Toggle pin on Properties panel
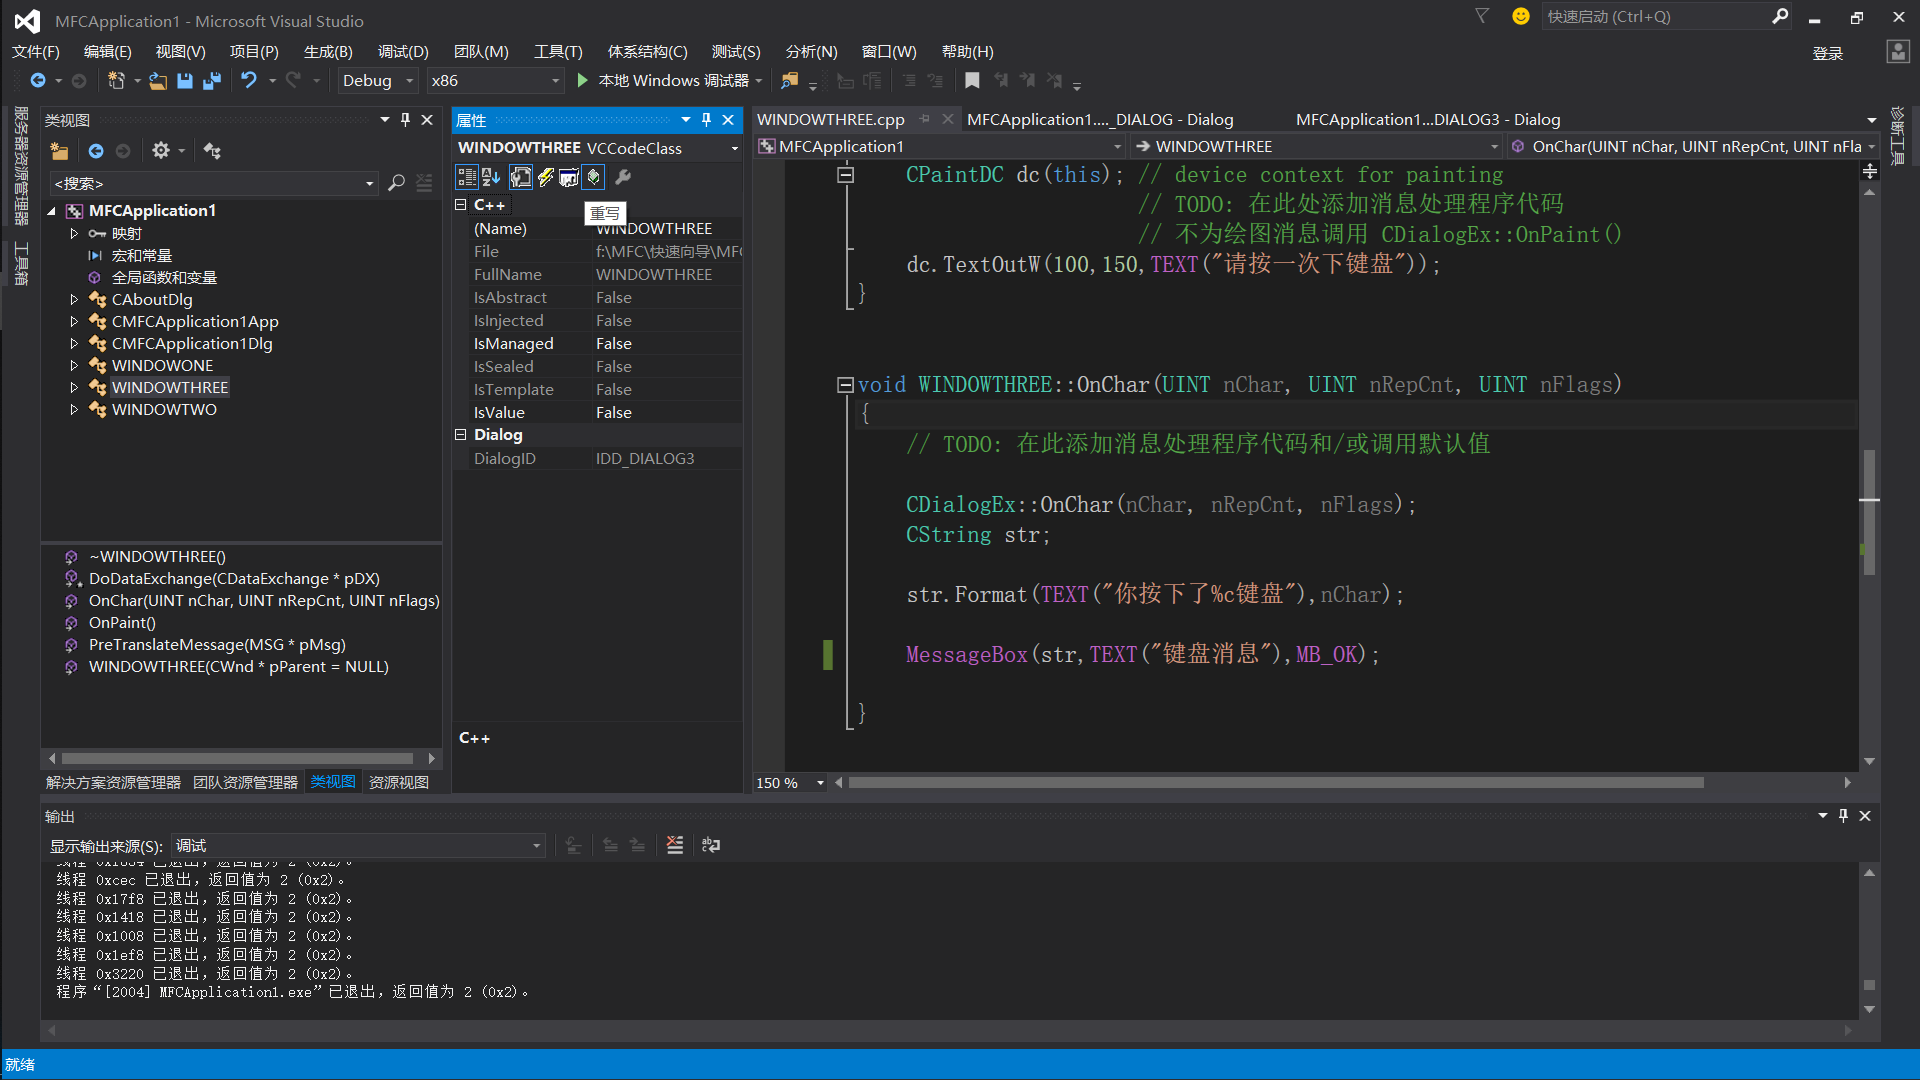This screenshot has width=1920, height=1080. coord(706,120)
